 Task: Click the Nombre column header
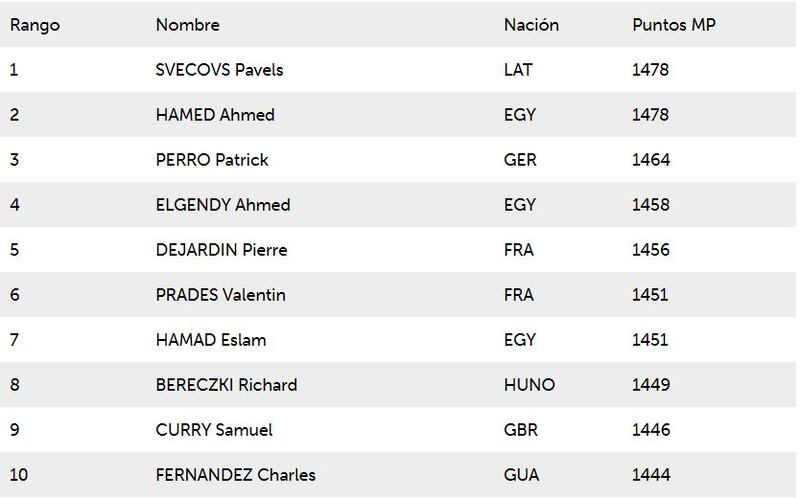pos(188,24)
